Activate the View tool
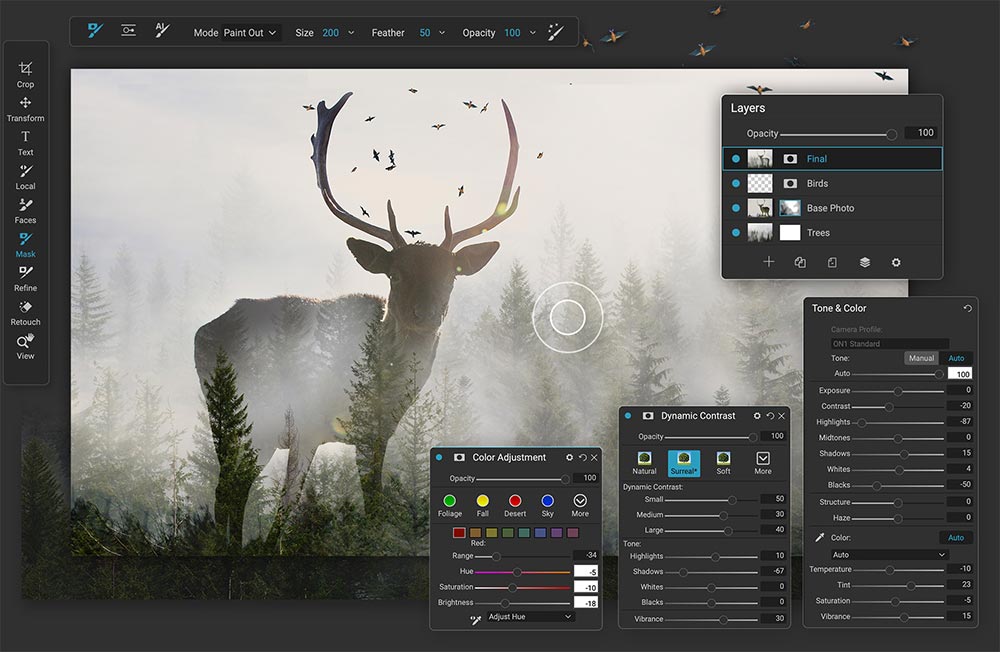1000x652 pixels. click(25, 346)
